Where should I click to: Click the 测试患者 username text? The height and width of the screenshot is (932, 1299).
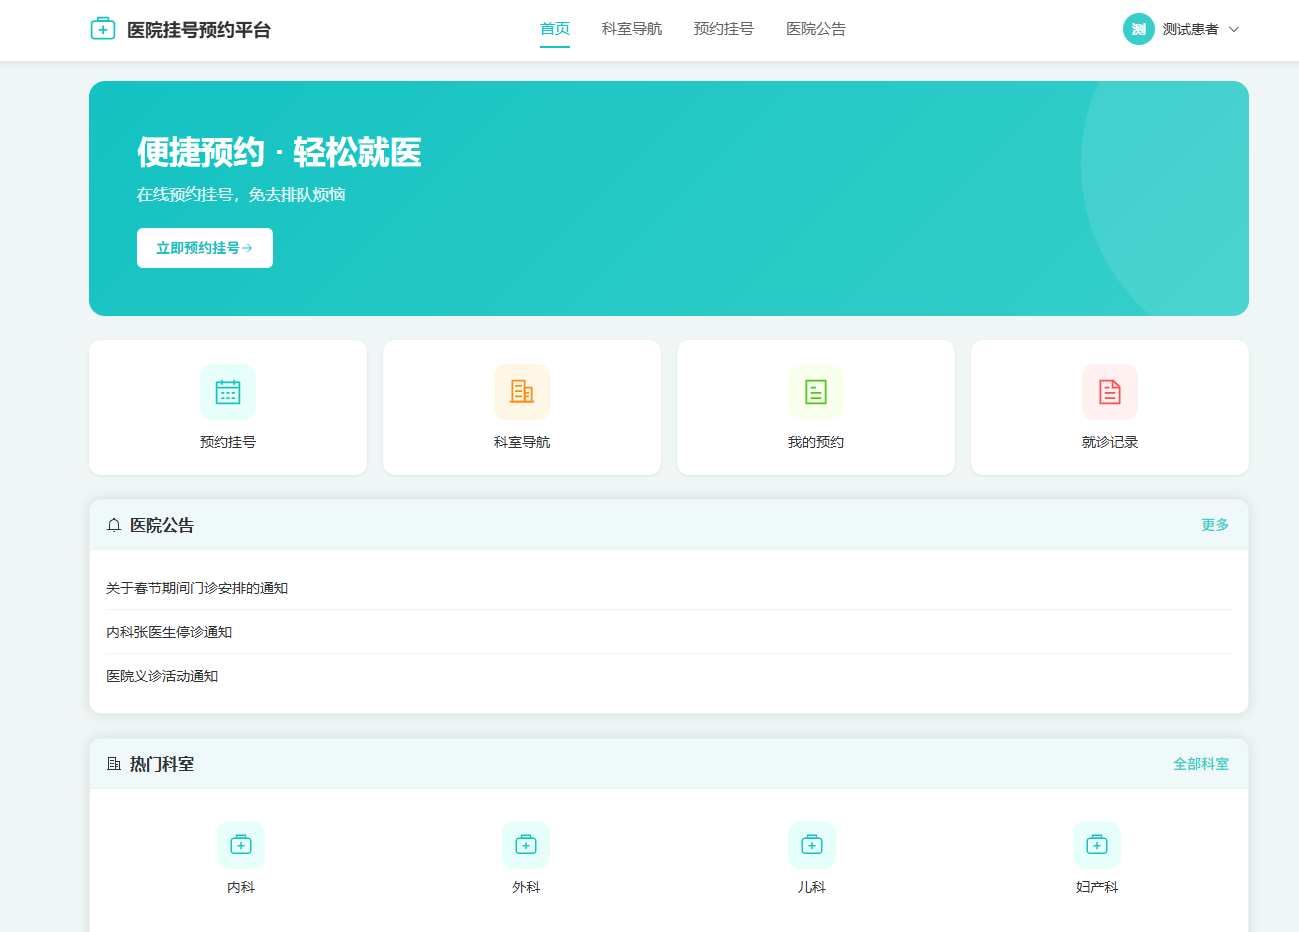click(x=1191, y=30)
